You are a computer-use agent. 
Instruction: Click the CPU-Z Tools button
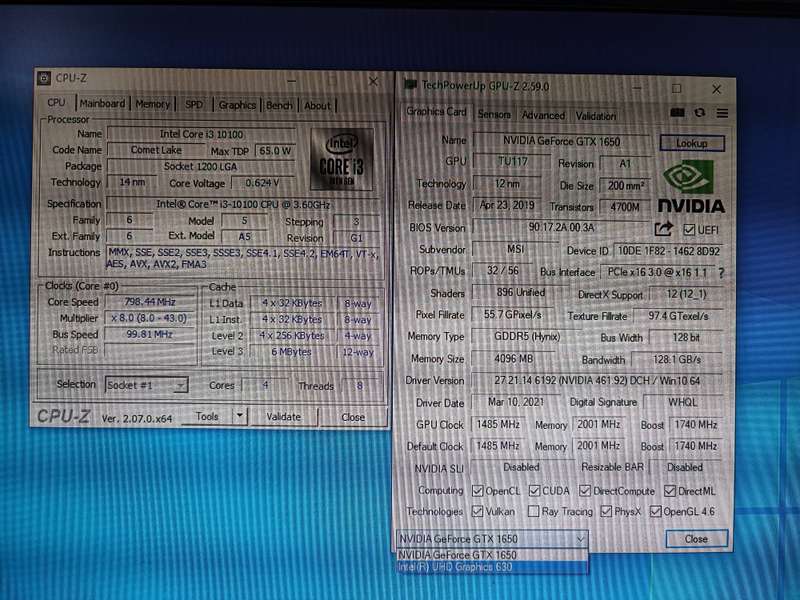tap(208, 416)
